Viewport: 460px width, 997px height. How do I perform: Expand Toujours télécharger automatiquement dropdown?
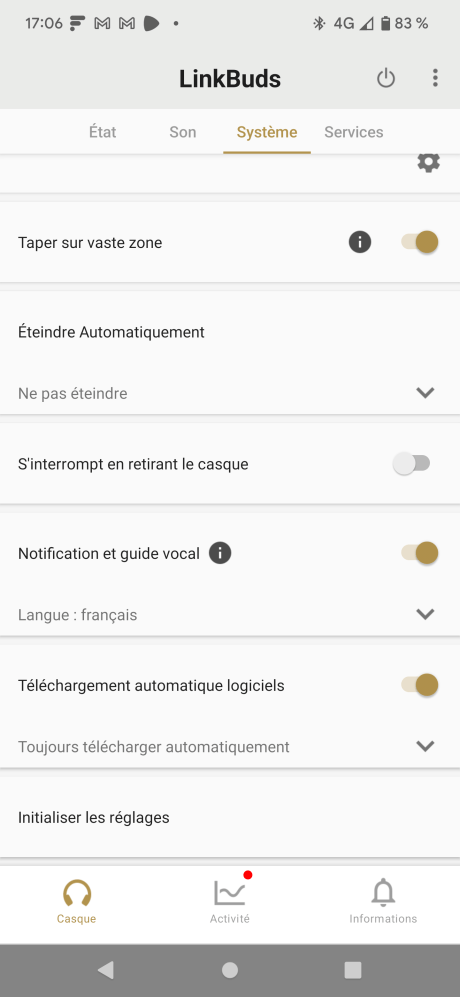[230, 746]
